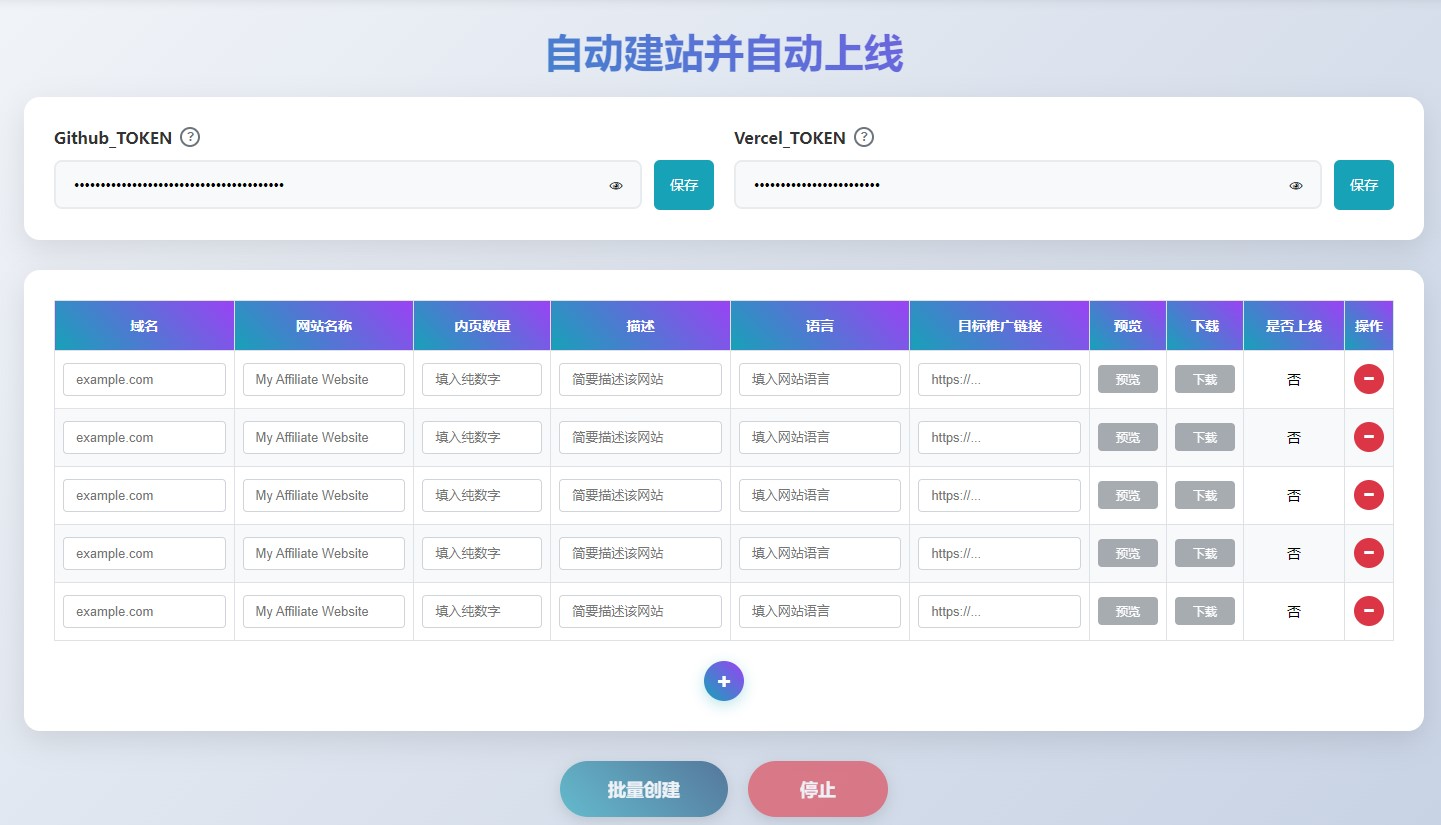This screenshot has height=825, width=1441.
Task: Click 预览 button in the fifth row
Action: (x=1128, y=611)
